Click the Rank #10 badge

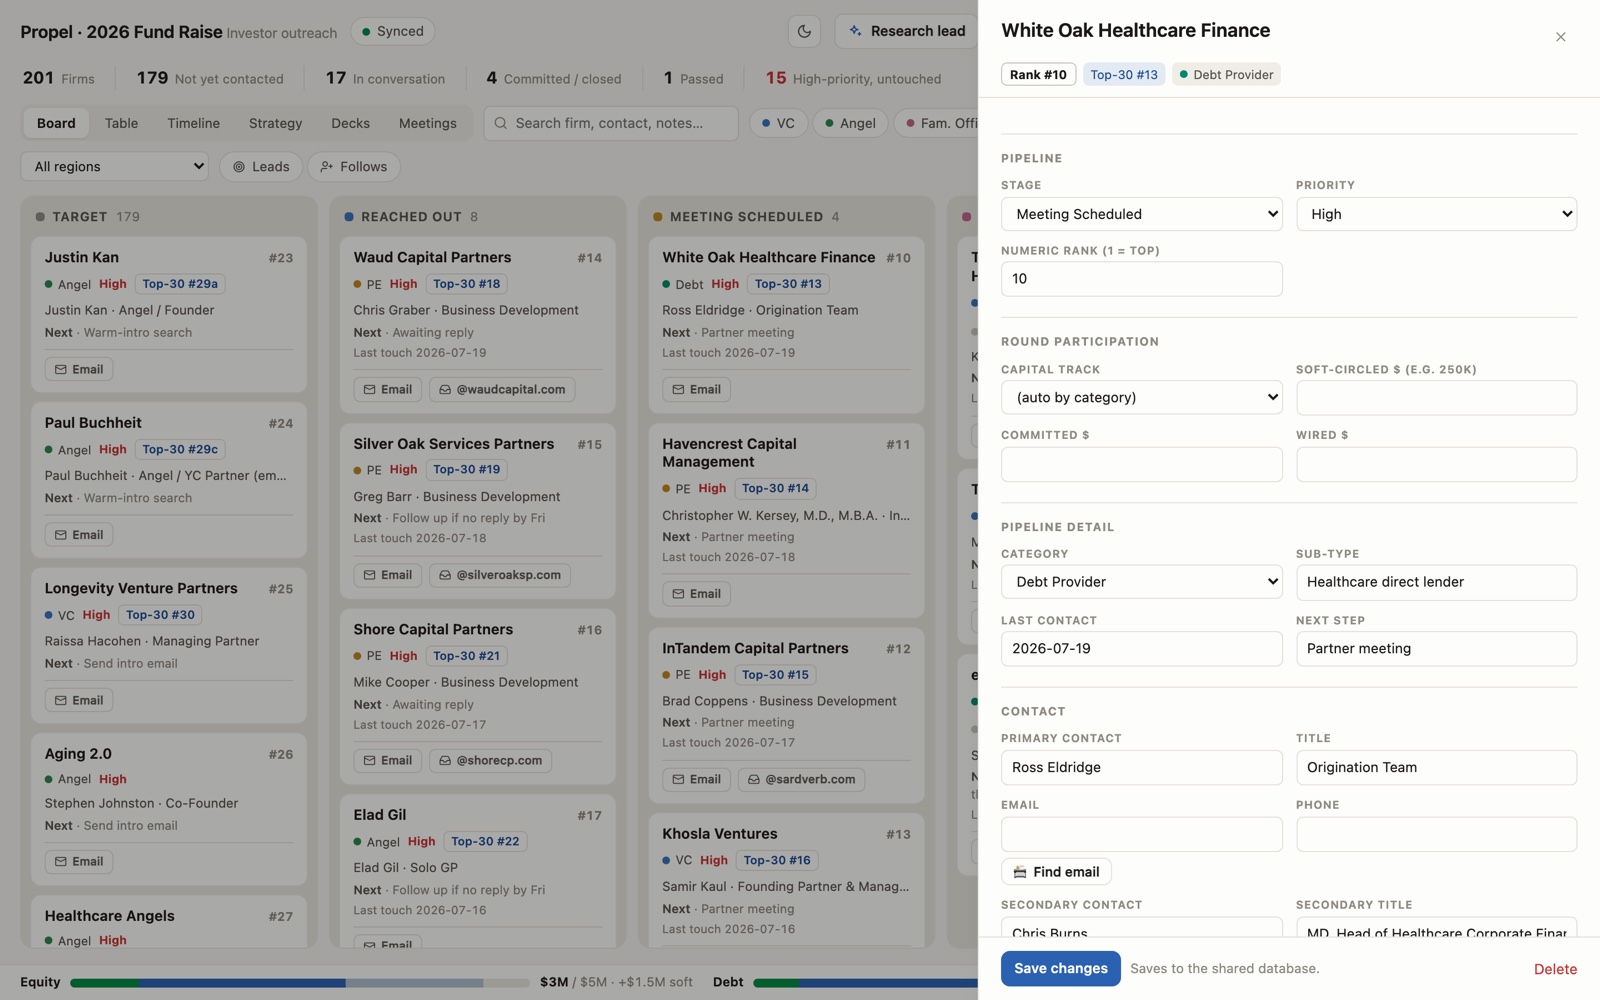[1038, 74]
